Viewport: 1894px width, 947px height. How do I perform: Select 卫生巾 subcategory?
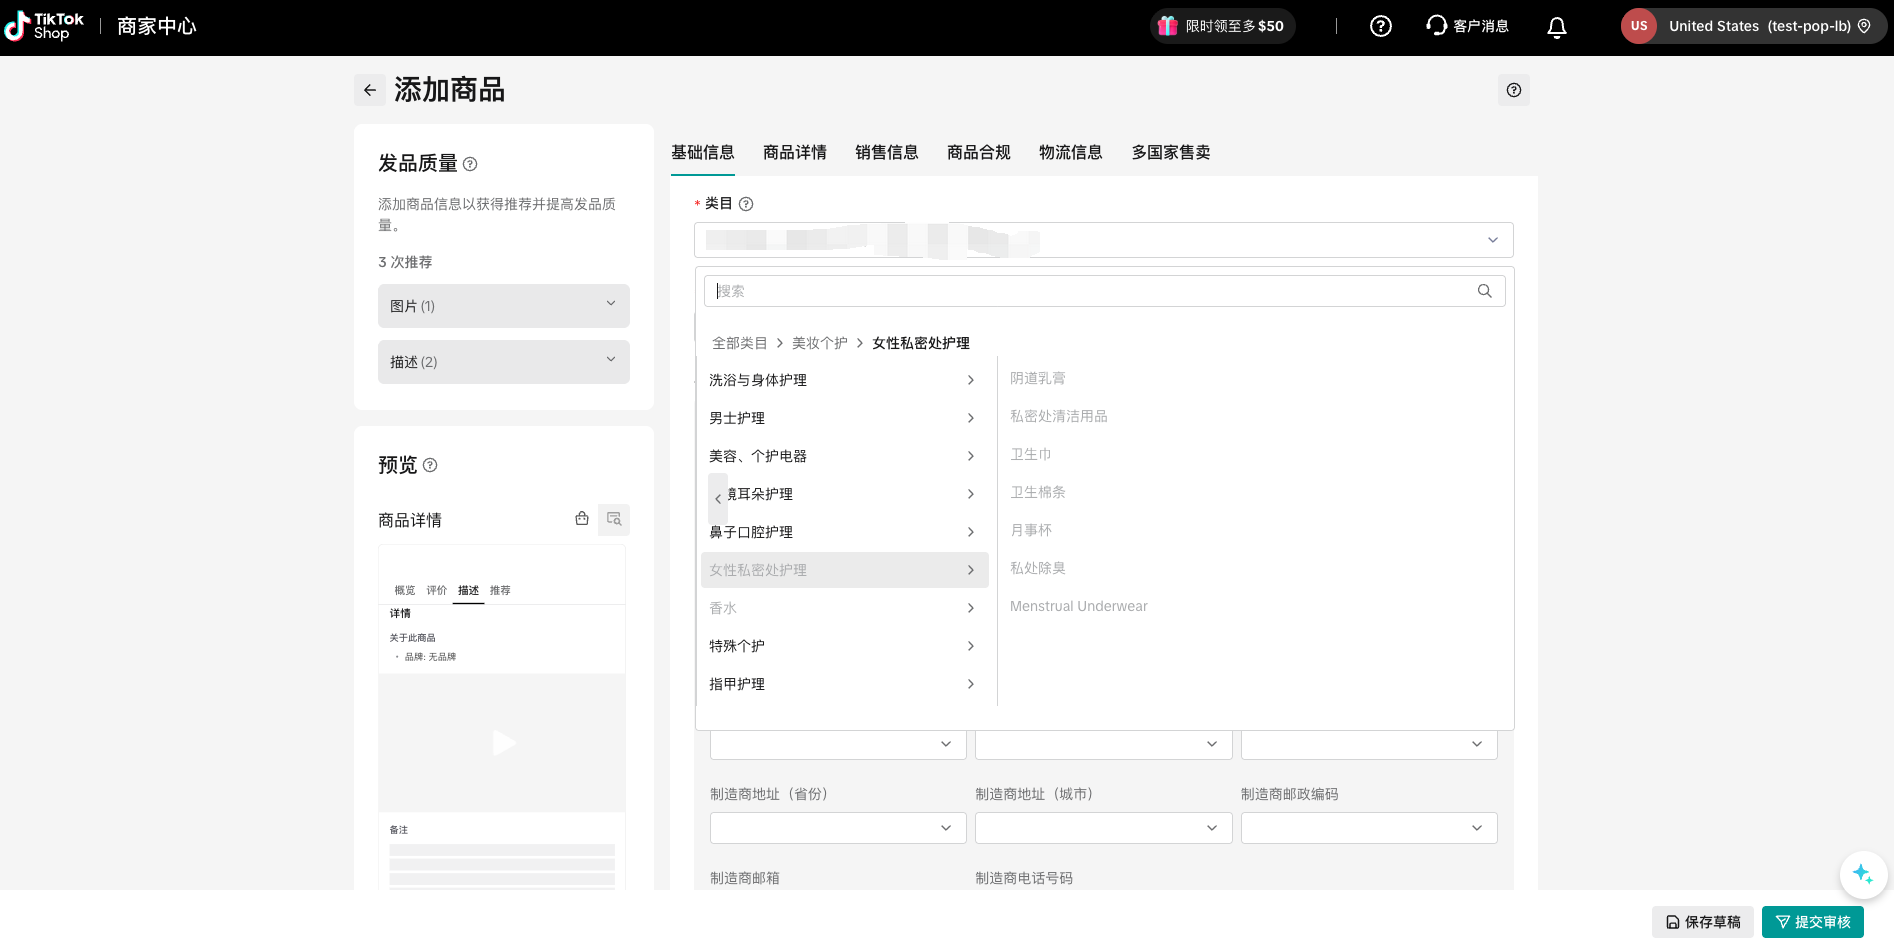(x=1031, y=454)
